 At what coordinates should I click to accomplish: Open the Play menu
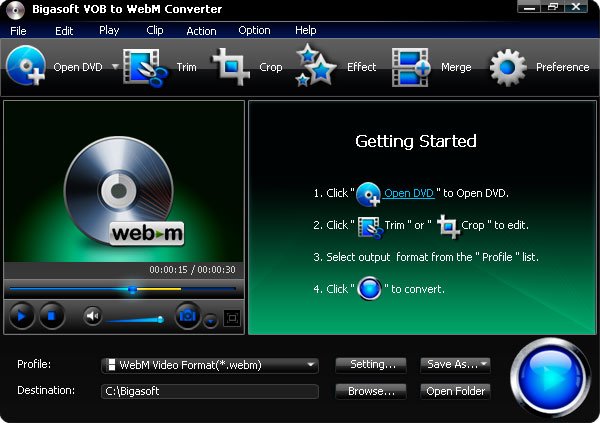pos(109,31)
